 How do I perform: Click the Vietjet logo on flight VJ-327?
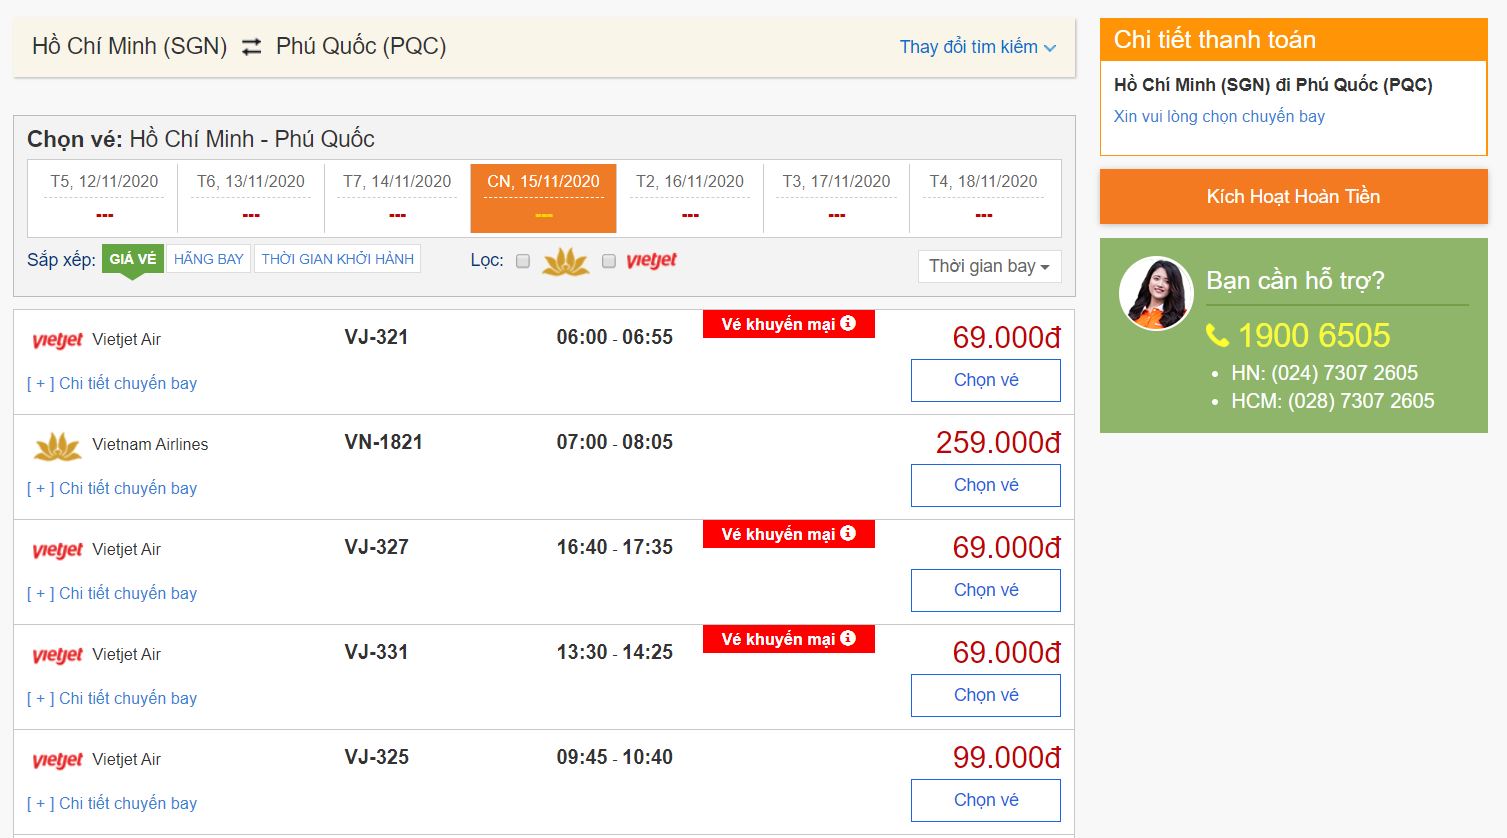point(57,550)
